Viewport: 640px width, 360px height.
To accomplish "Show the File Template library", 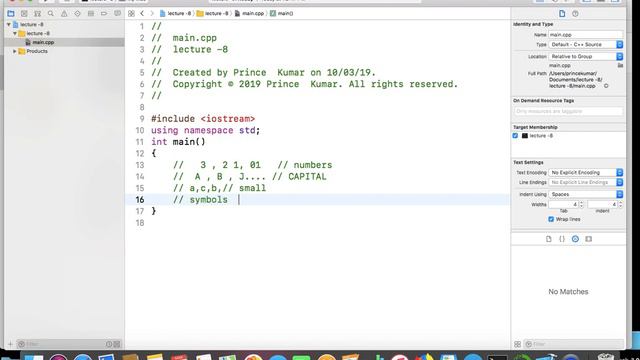I will coord(549,239).
